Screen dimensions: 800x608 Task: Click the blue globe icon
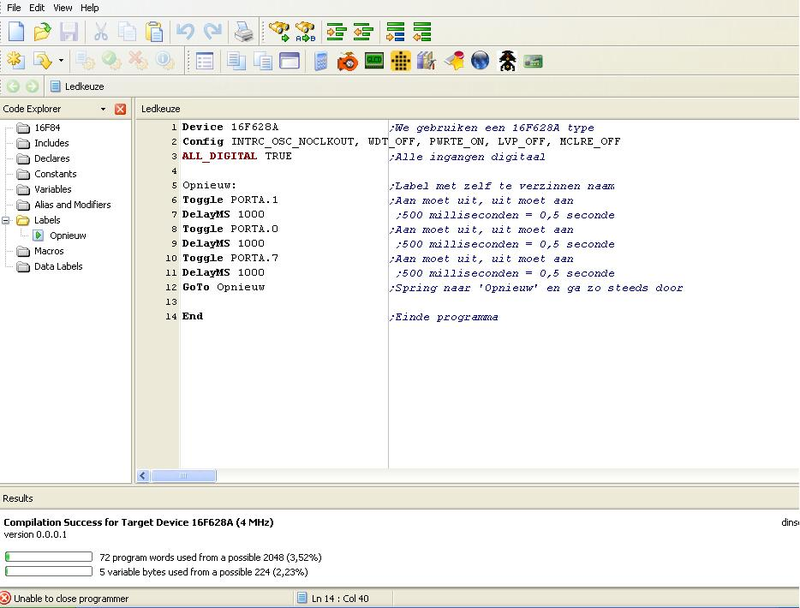pyautogui.click(x=480, y=61)
